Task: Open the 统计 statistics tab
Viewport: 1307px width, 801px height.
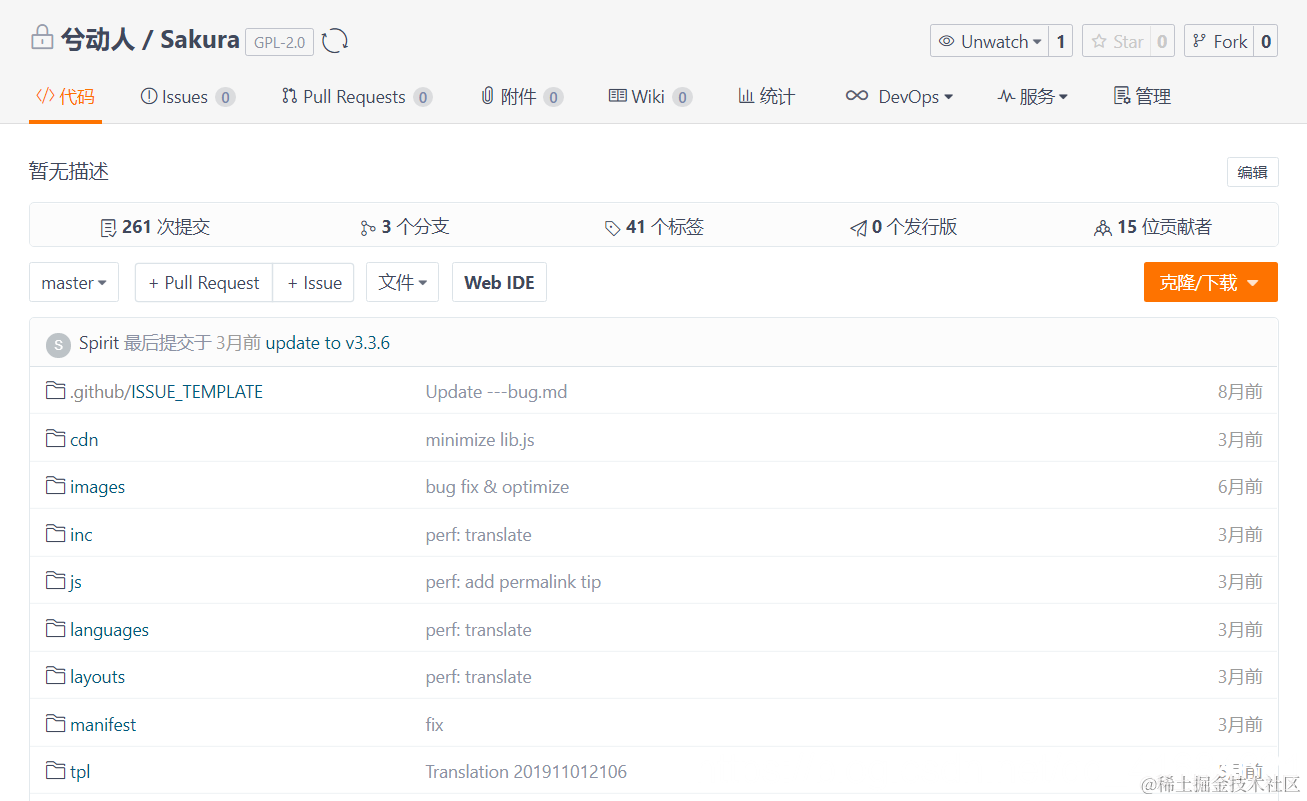Action: [766, 97]
